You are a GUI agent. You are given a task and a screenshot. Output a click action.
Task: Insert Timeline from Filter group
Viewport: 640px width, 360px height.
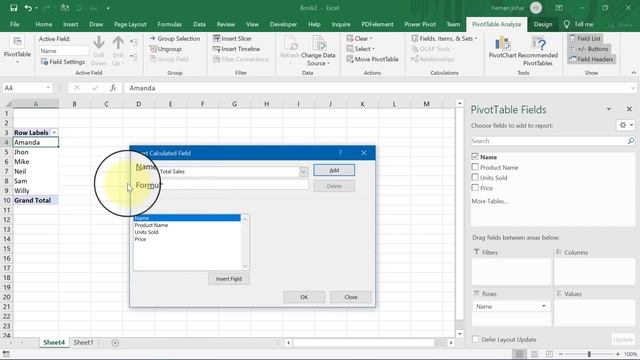(x=236, y=49)
